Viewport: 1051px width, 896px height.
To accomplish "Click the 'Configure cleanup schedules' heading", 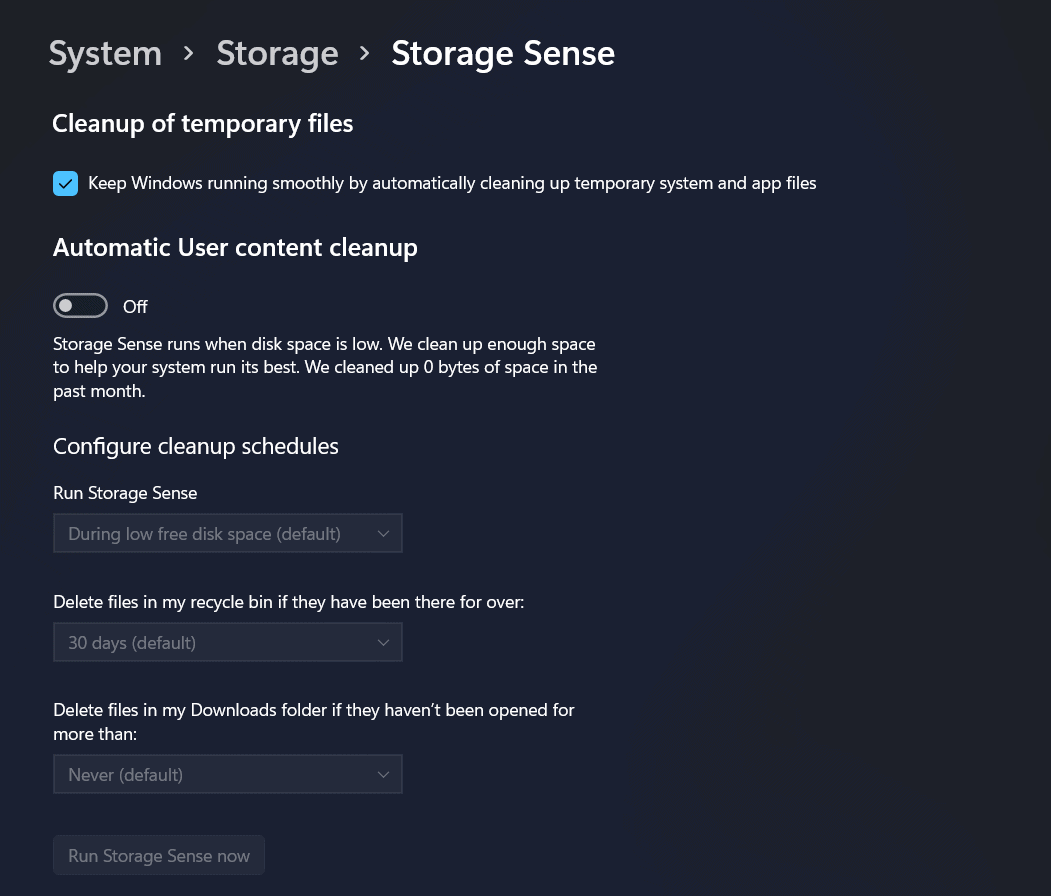I will pos(196,446).
